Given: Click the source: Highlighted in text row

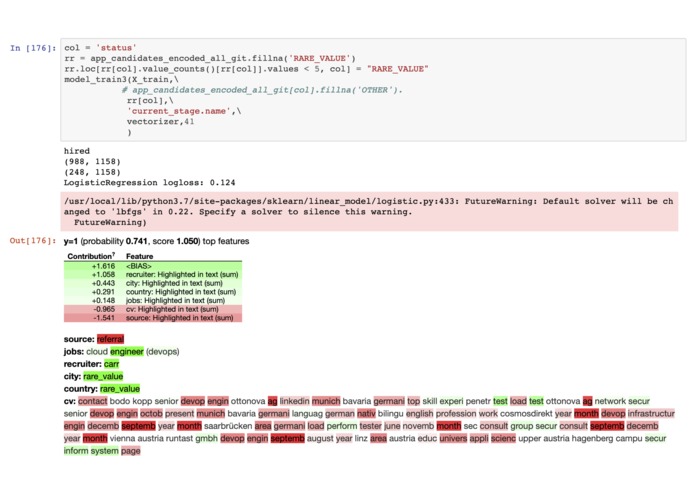Looking at the screenshot, I should (x=153, y=318).
